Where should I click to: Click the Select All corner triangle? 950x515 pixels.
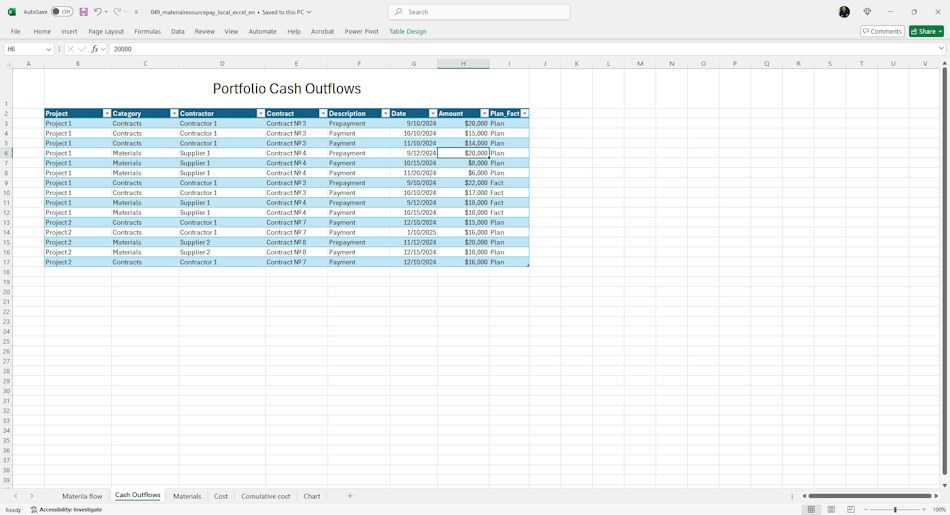click(x=8, y=64)
